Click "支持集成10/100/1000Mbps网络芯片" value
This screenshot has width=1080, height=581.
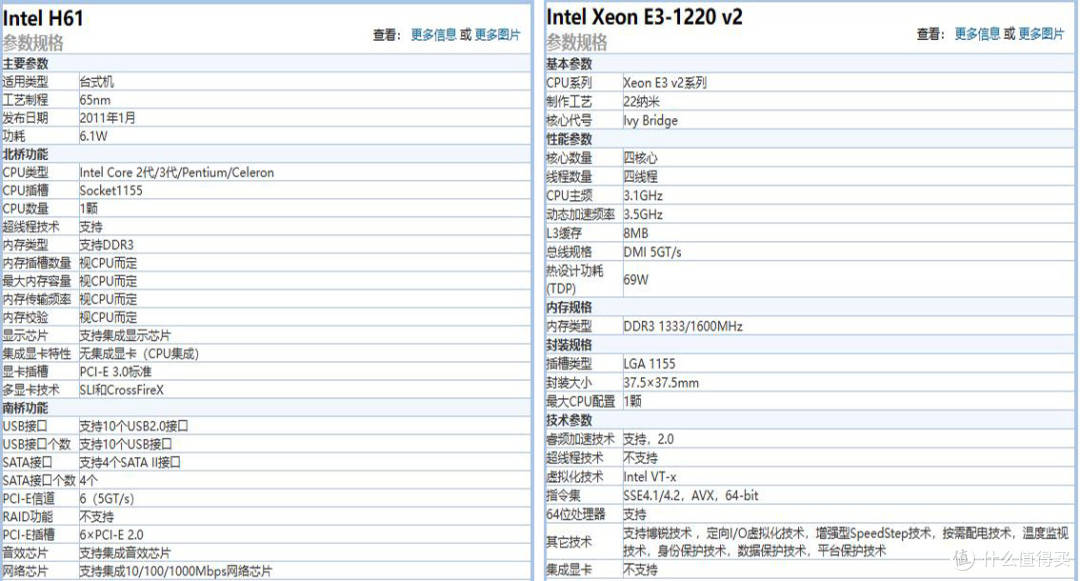[176, 571]
